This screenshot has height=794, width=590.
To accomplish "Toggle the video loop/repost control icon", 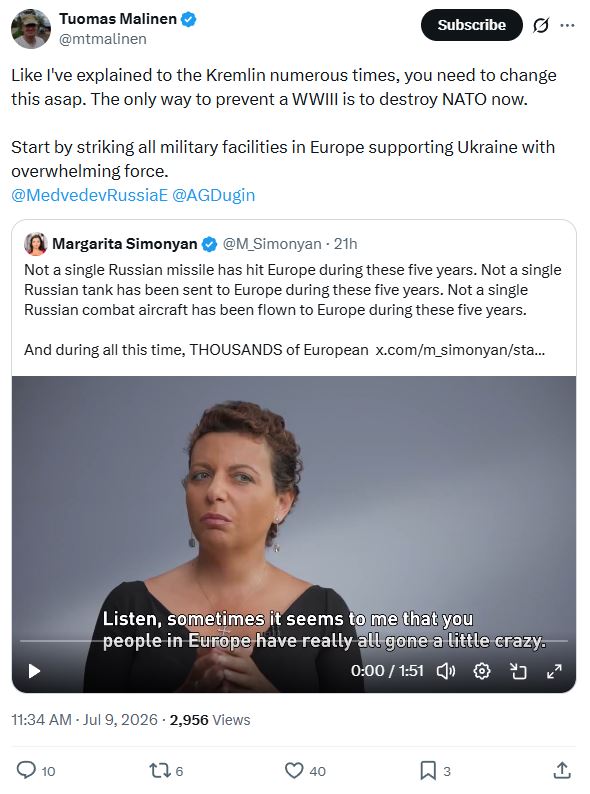I will [x=518, y=671].
